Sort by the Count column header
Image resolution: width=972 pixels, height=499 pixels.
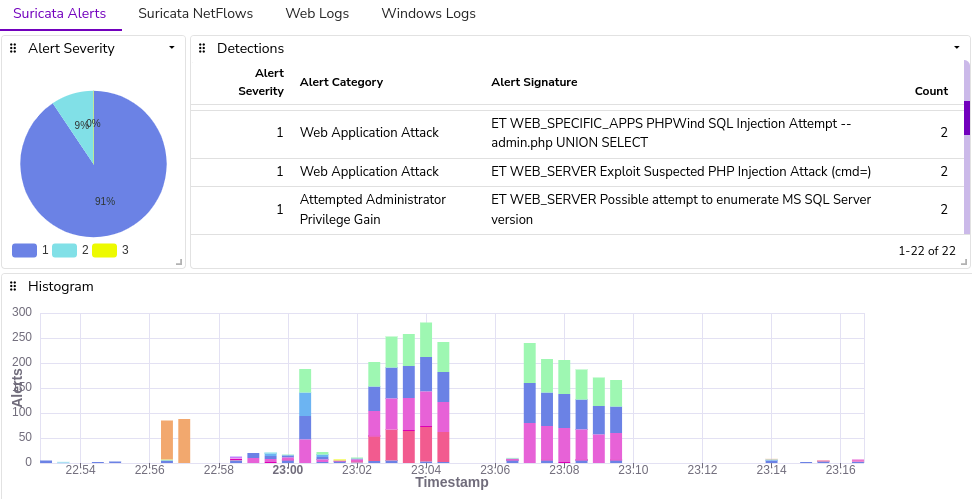(x=931, y=91)
